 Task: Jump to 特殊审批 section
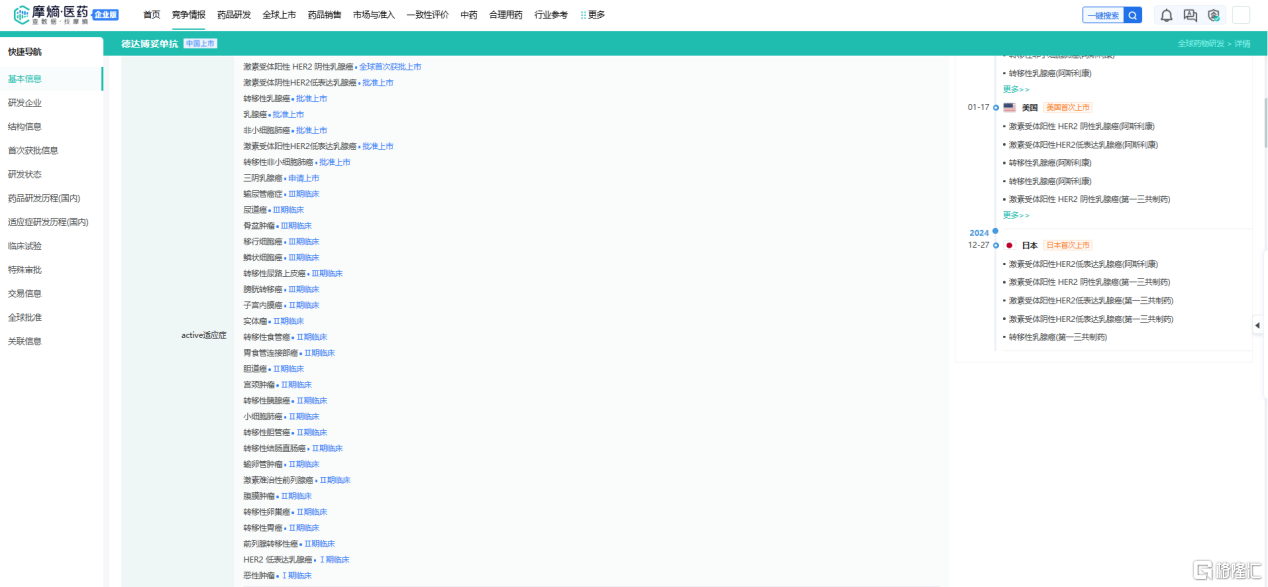pyautogui.click(x=25, y=270)
